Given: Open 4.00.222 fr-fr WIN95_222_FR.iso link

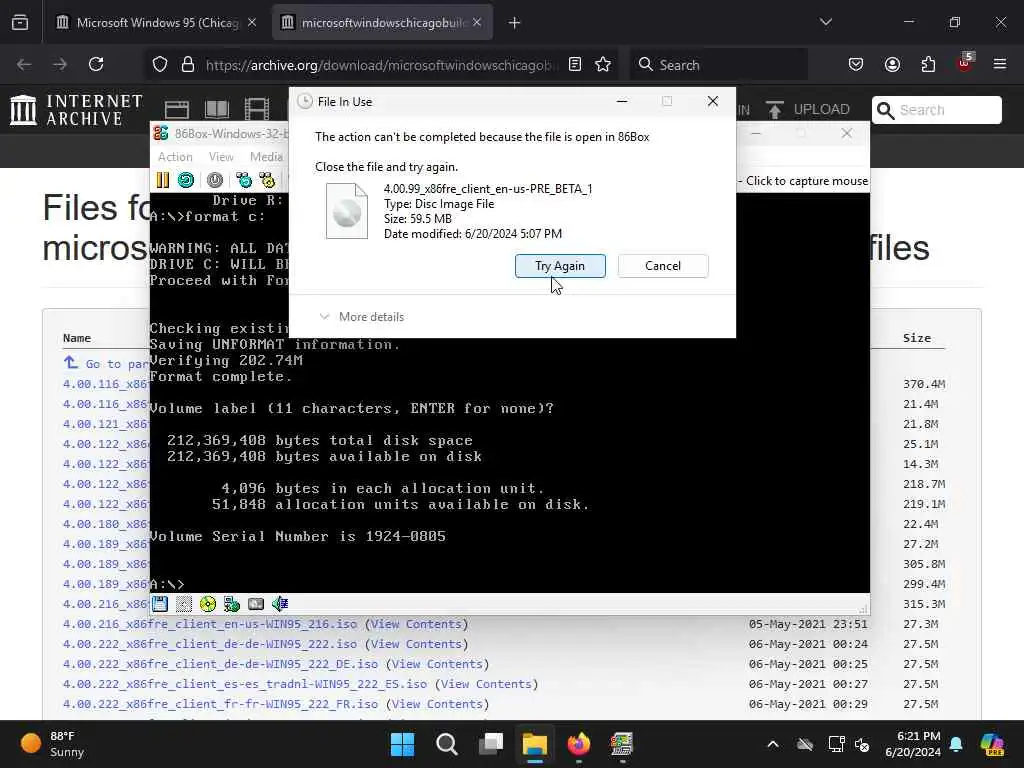Looking at the screenshot, I should (220, 704).
